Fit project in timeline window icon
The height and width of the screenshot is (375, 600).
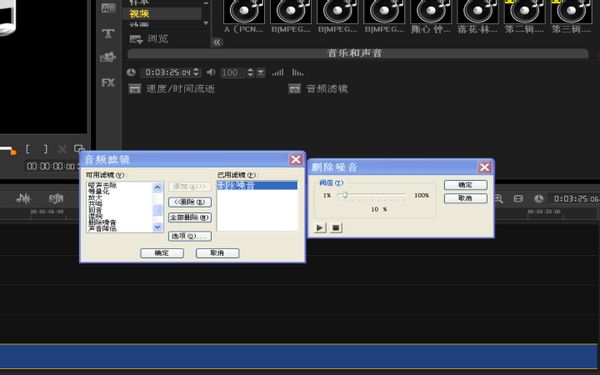point(518,199)
